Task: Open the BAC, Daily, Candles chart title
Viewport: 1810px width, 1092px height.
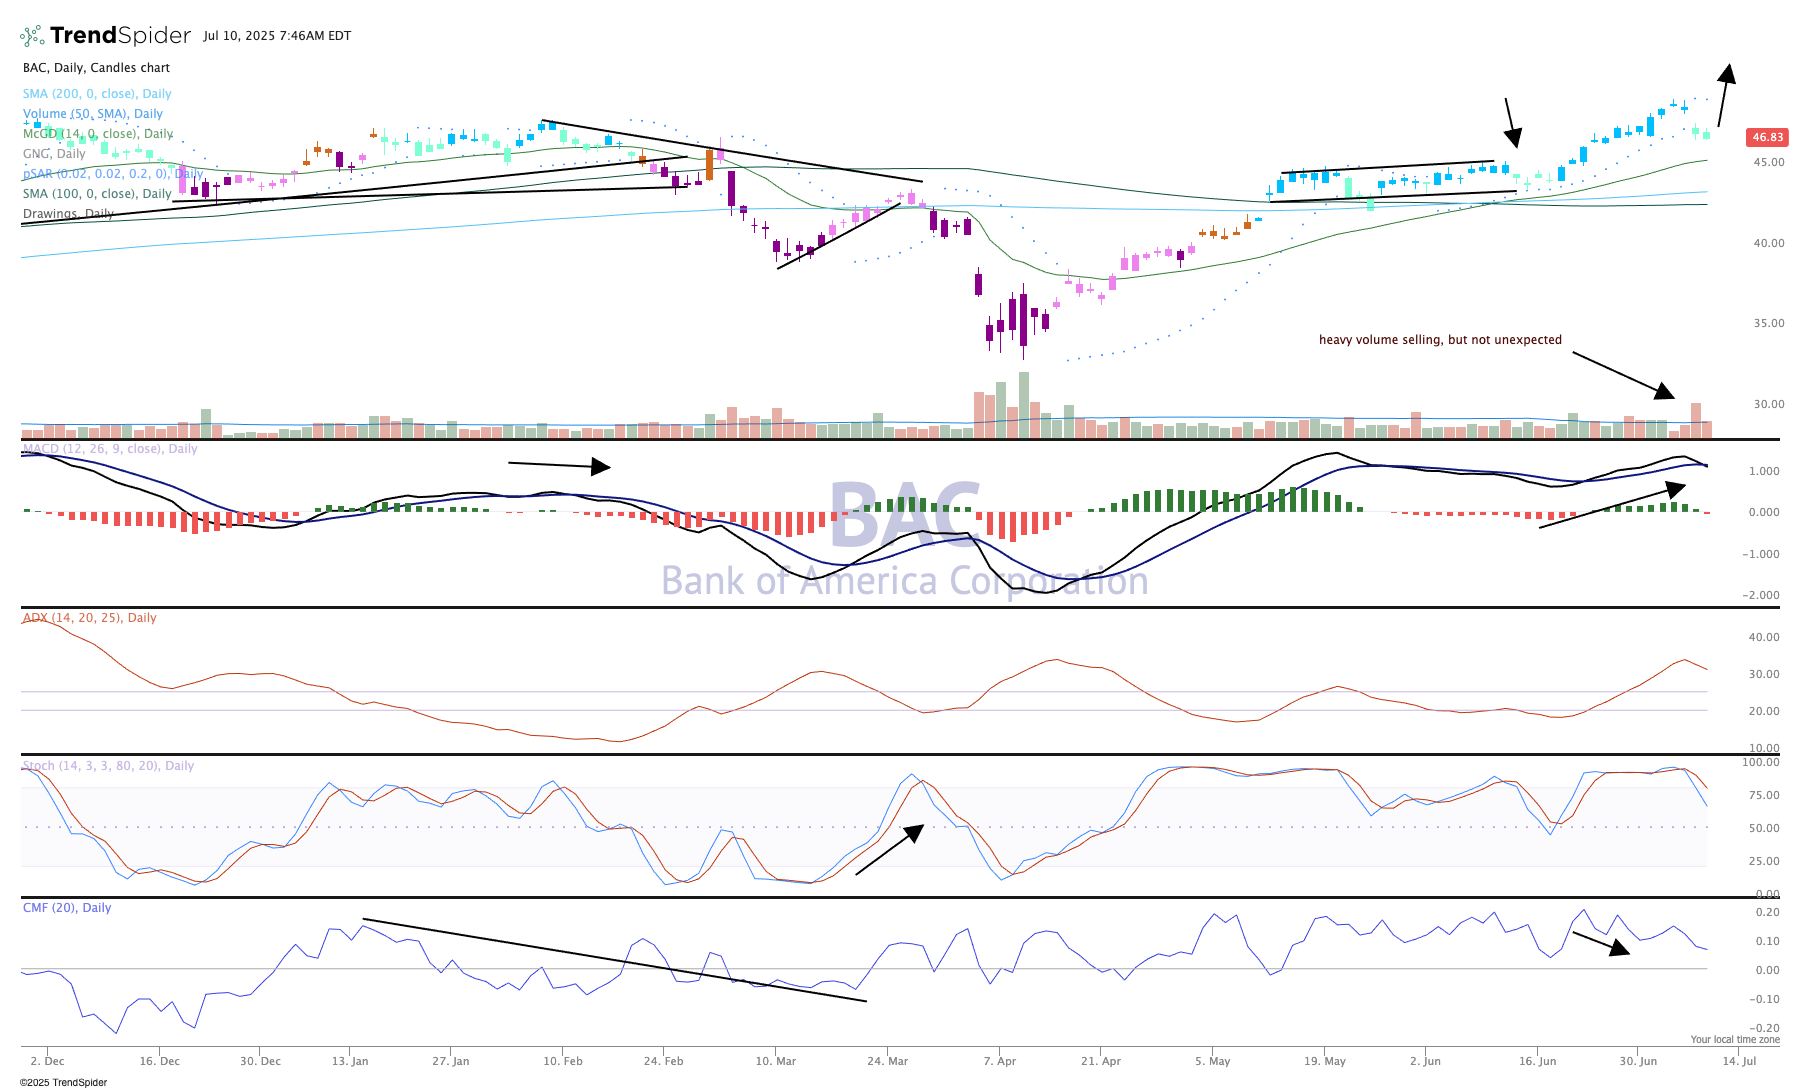Action: [96, 68]
